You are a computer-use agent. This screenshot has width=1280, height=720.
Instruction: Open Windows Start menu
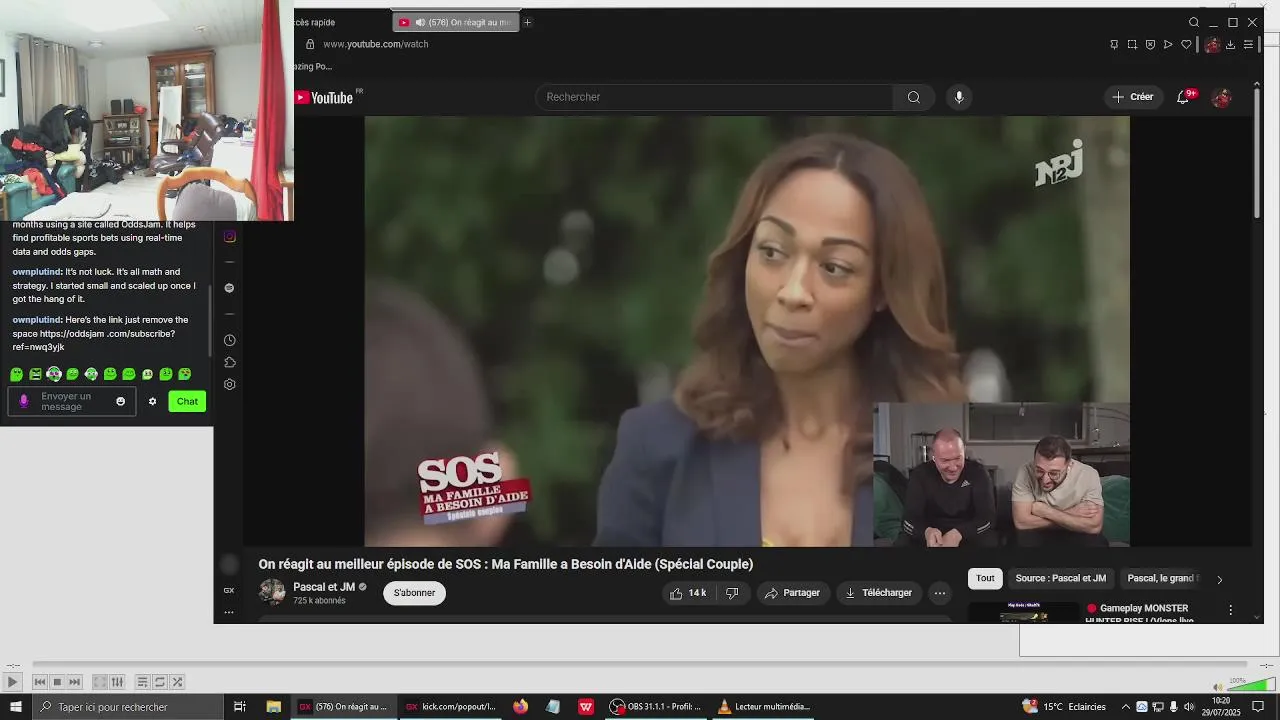pyautogui.click(x=16, y=706)
